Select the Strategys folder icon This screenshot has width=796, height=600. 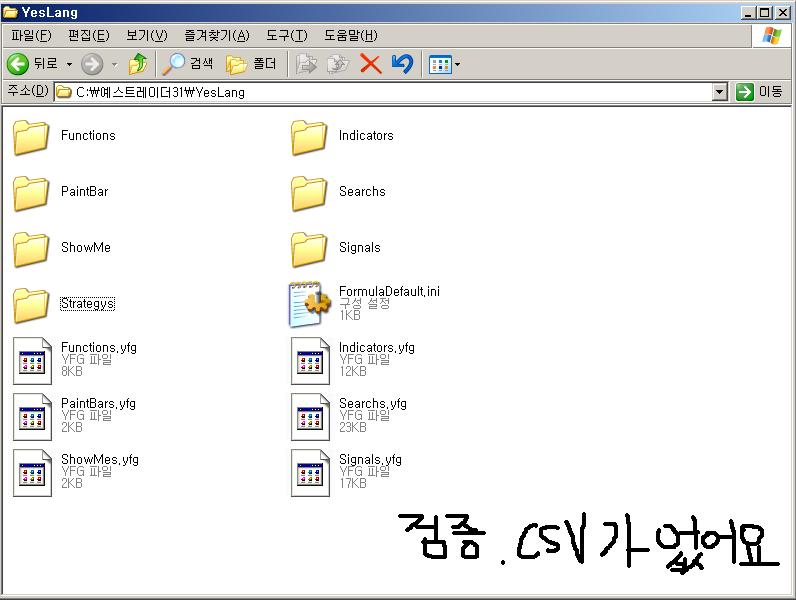pyautogui.click(x=31, y=305)
